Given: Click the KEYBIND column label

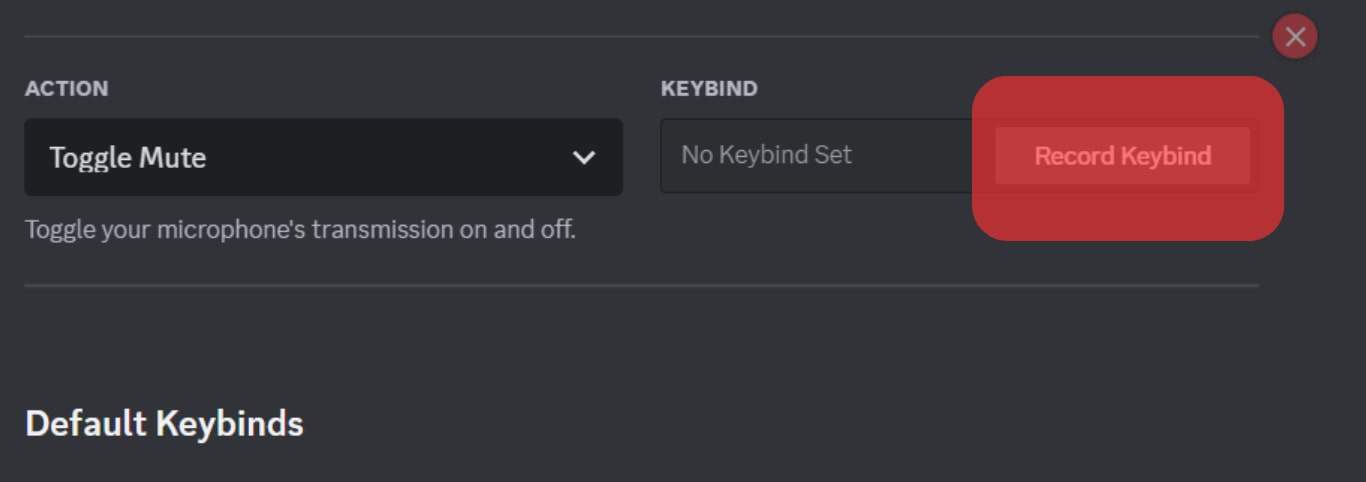Looking at the screenshot, I should point(709,88).
